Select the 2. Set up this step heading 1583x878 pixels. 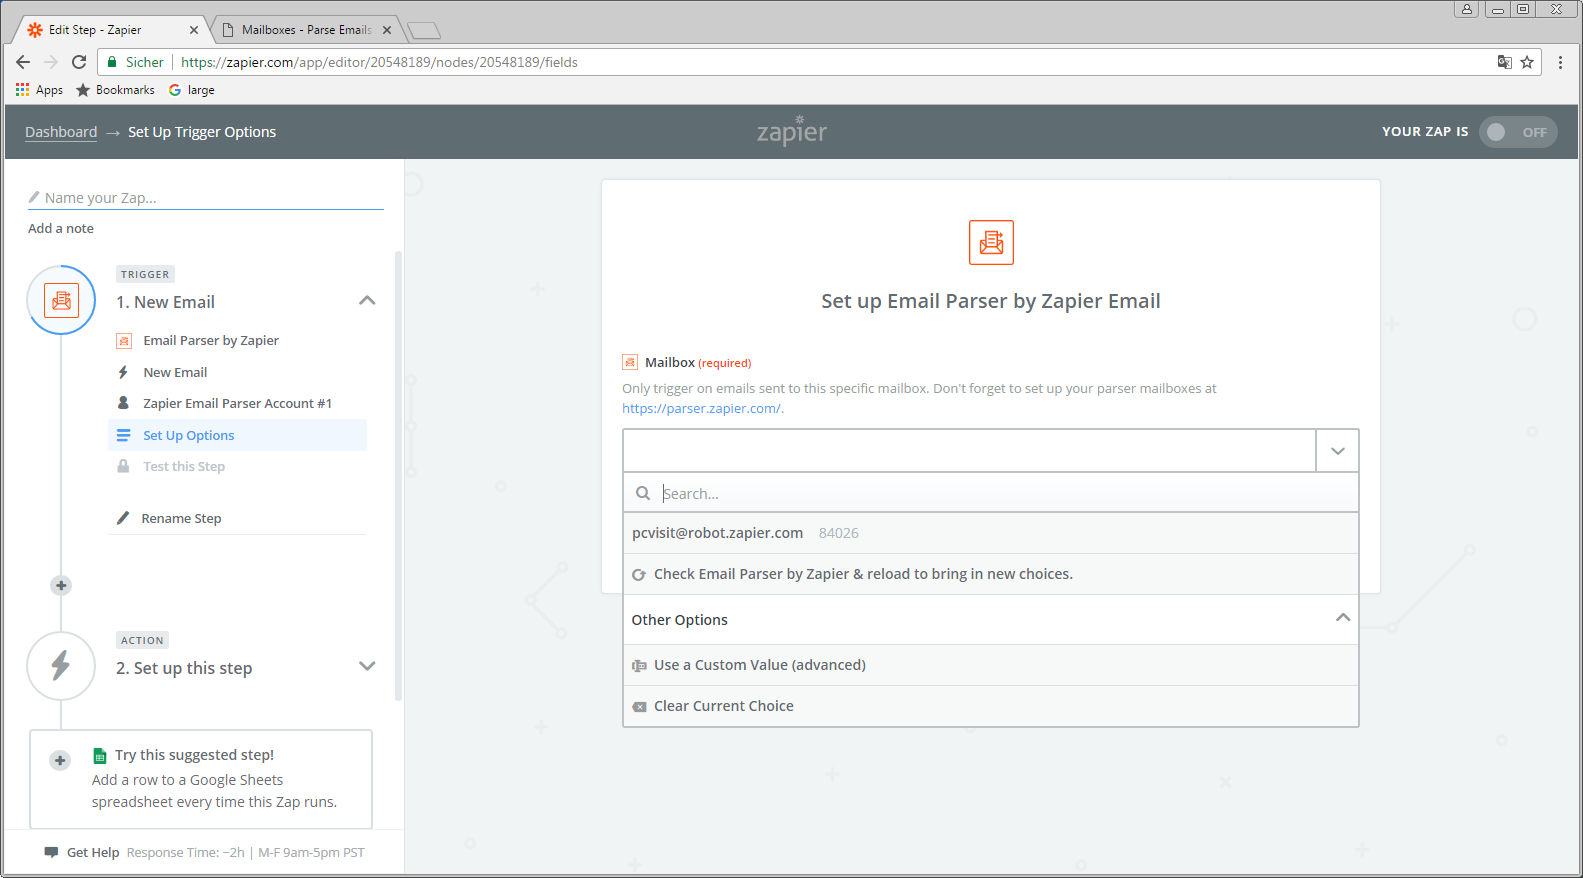(184, 668)
